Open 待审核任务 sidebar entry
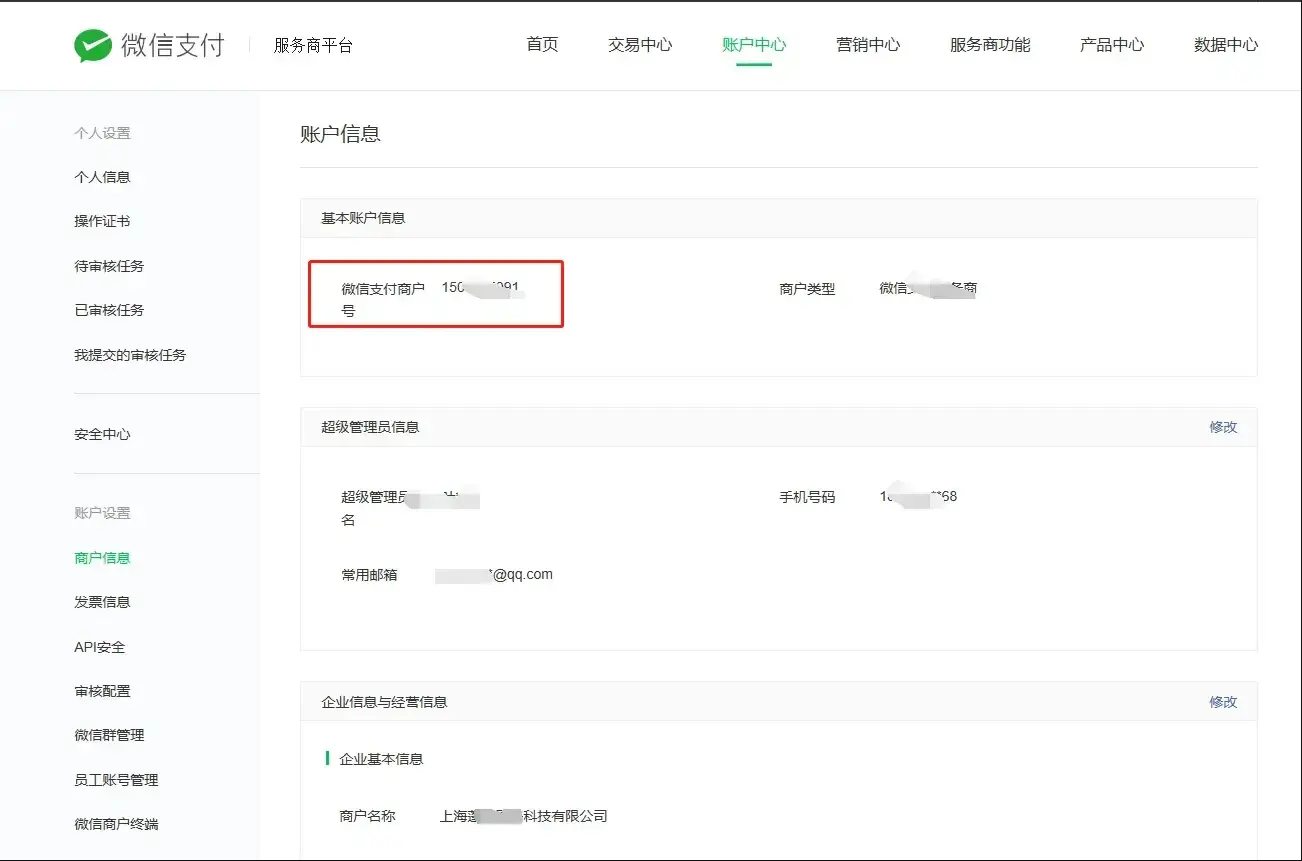The image size is (1302, 861). pyautogui.click(x=110, y=266)
